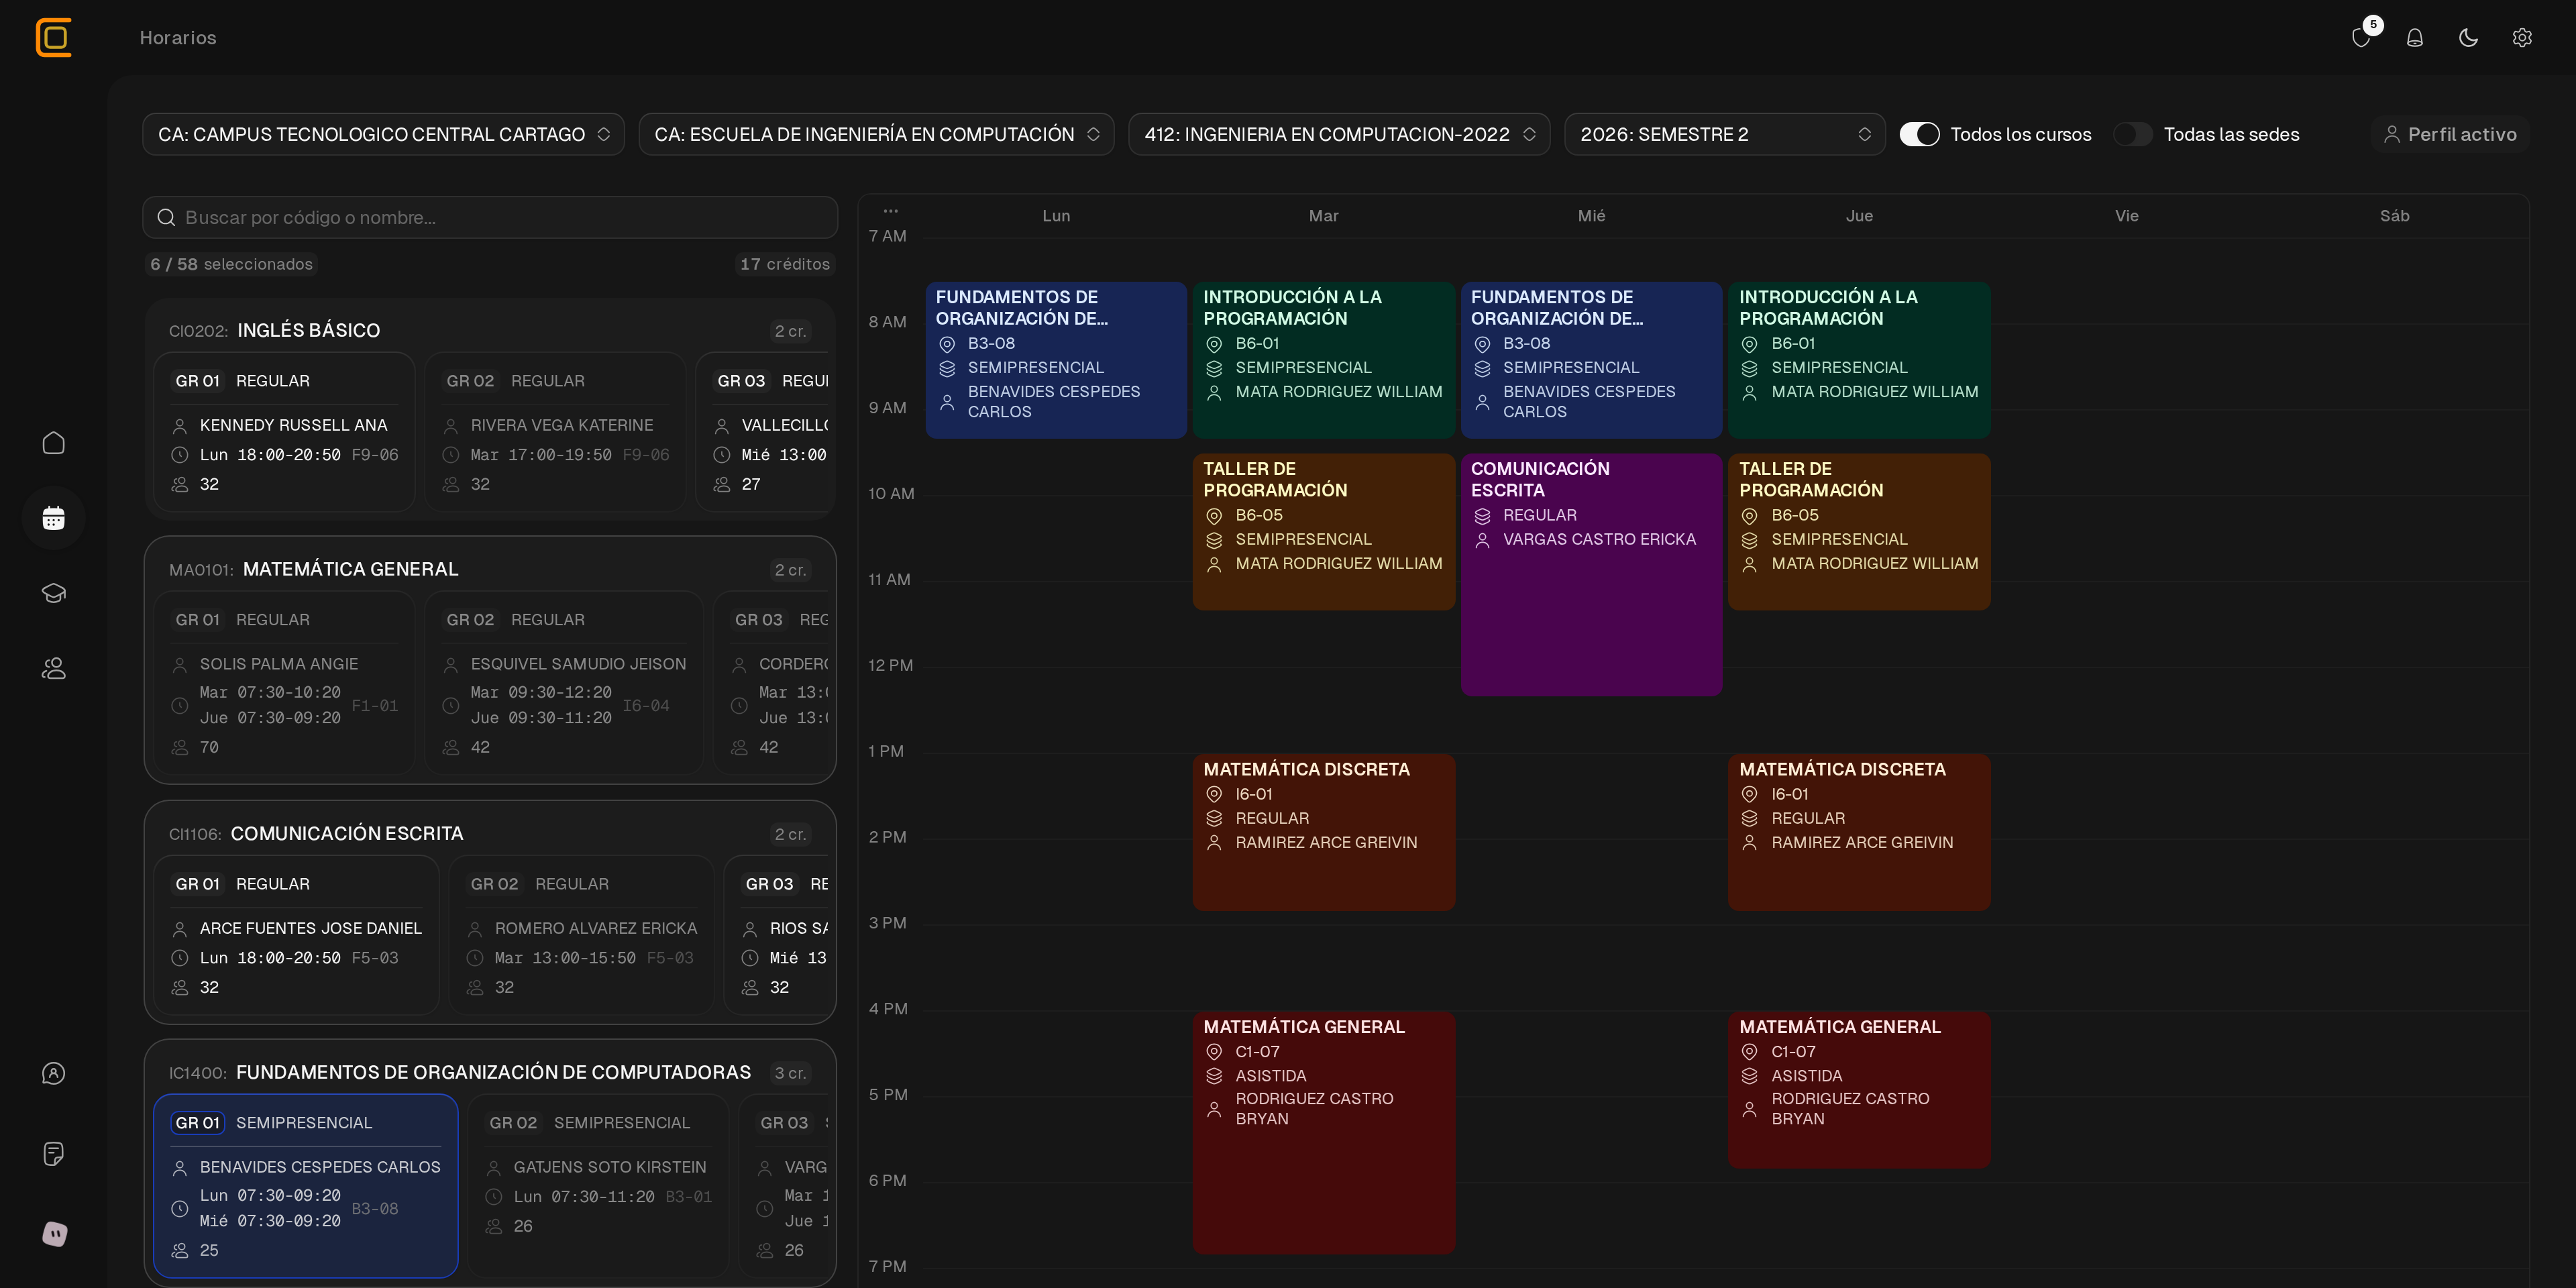2576x1288 pixels.
Task: Open the notes document sidebar icon
Action: (54, 1154)
